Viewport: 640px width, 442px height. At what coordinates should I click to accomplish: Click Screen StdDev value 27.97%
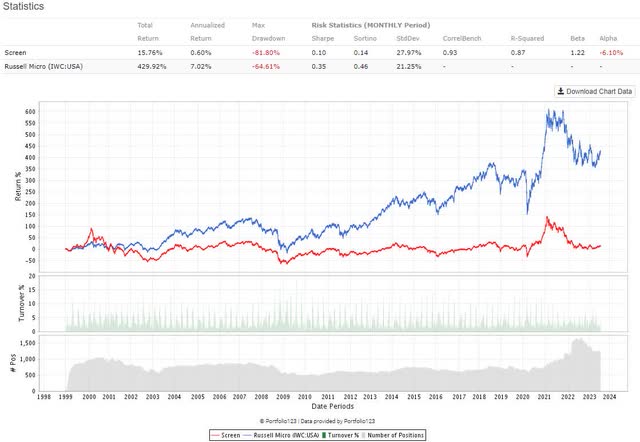point(409,53)
